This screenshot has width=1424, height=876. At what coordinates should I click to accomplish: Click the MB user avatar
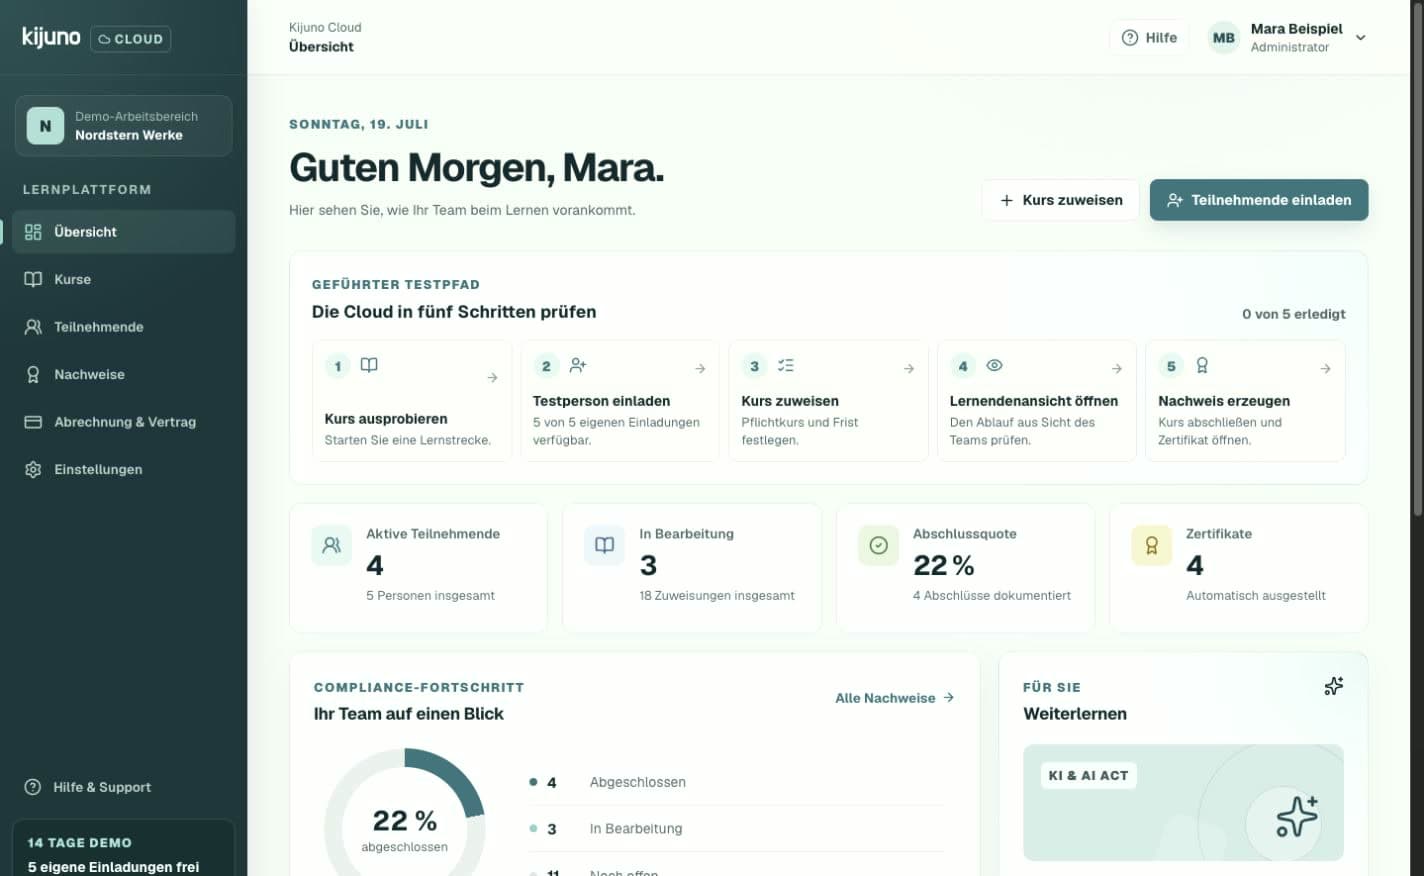(1224, 38)
